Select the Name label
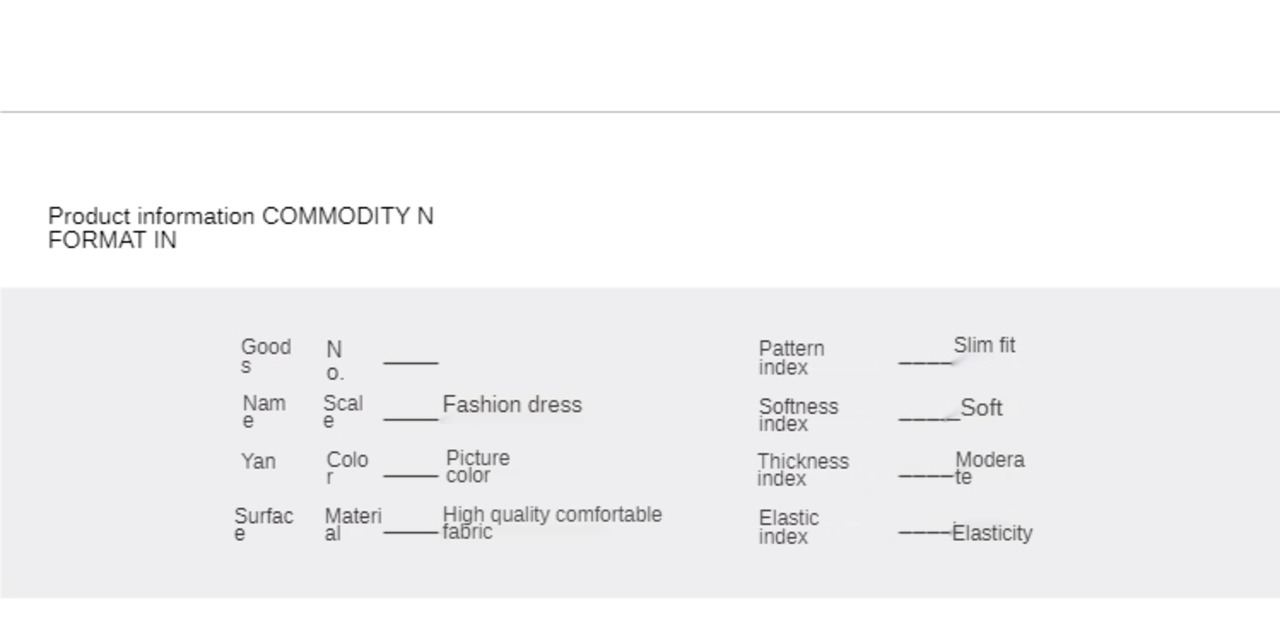 pyautogui.click(x=263, y=411)
